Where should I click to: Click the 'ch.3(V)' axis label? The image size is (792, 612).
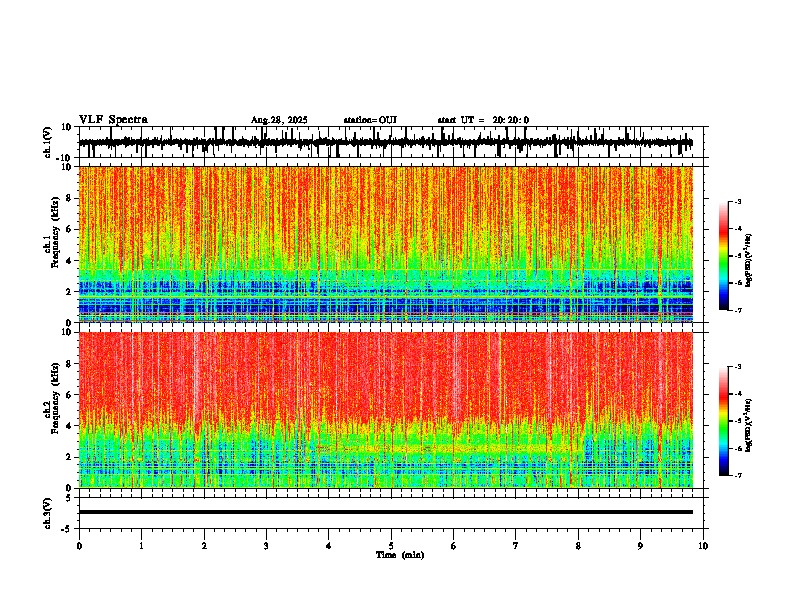(49, 513)
